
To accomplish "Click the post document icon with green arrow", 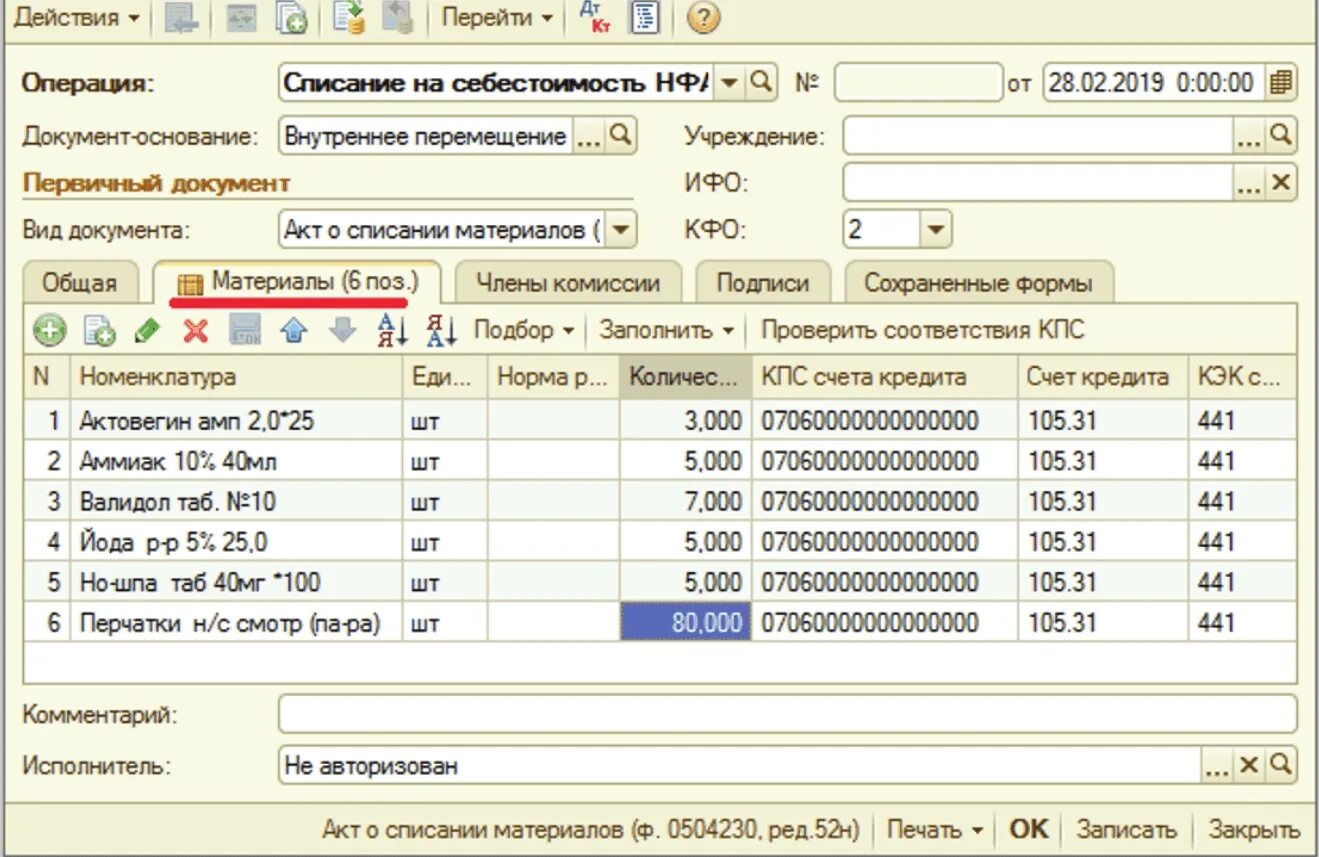I will coord(350,18).
